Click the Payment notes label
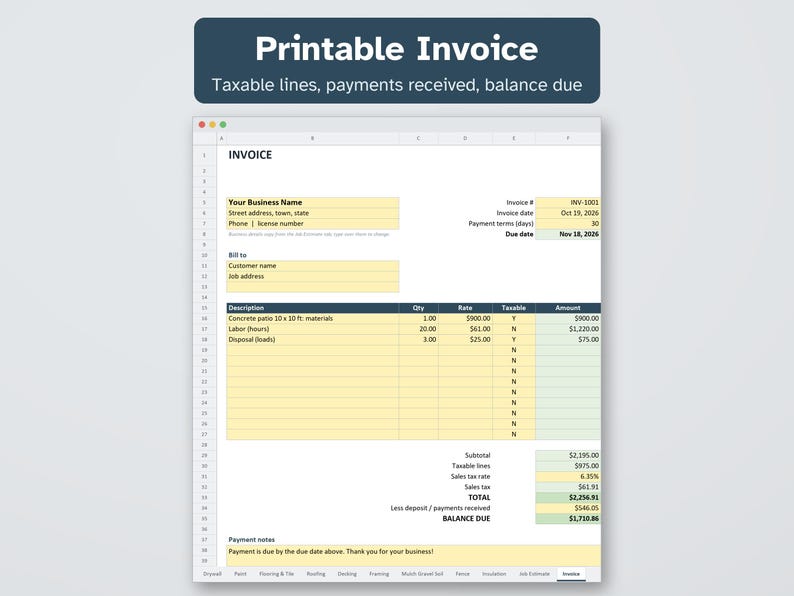The image size is (794, 596). pos(251,540)
